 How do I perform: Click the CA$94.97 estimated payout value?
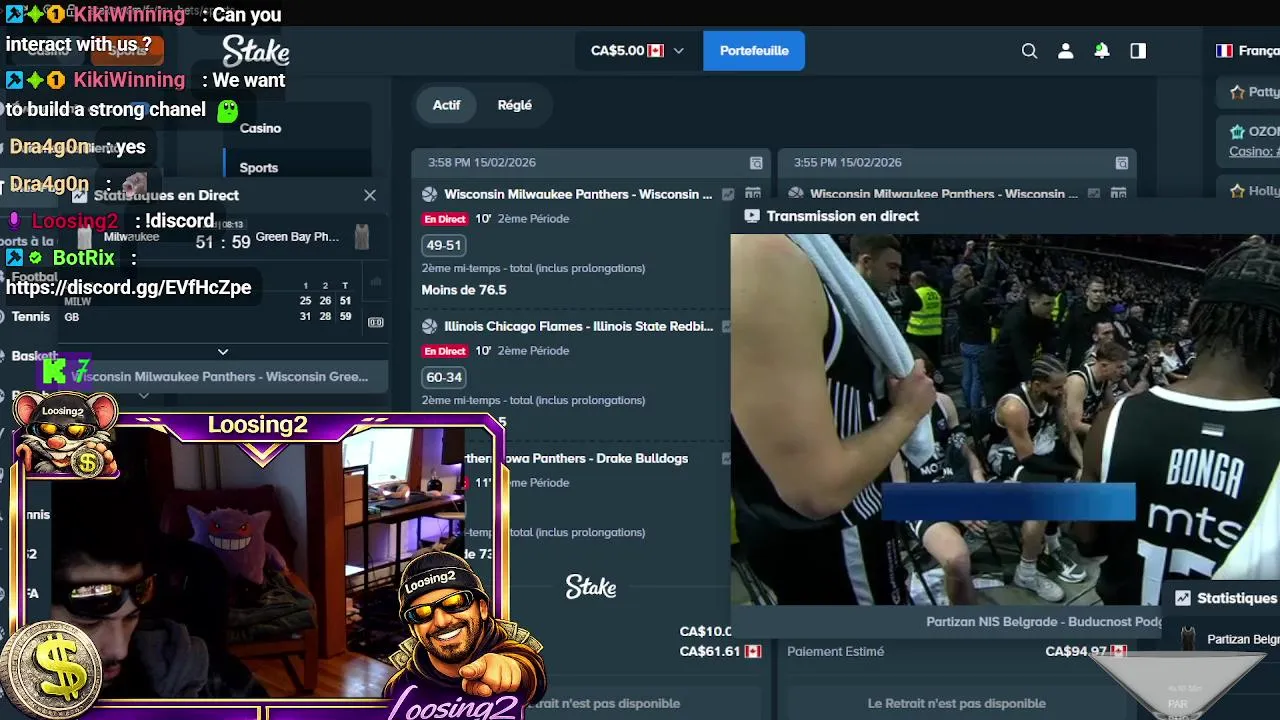coord(1076,651)
